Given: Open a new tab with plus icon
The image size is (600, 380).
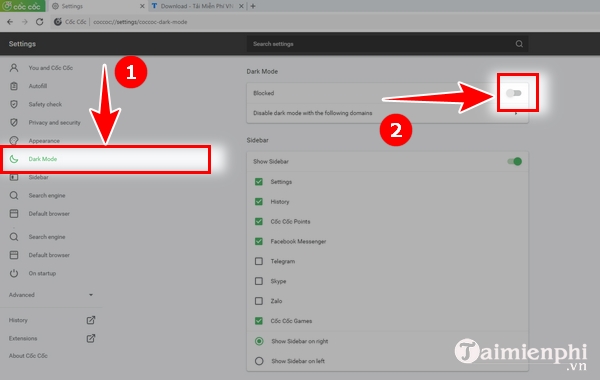Looking at the screenshot, I should click(253, 6).
